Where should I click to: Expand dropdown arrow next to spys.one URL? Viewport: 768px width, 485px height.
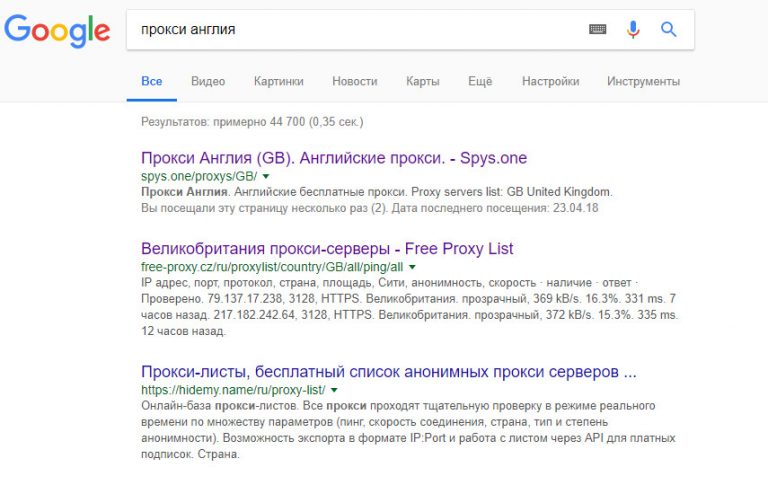coord(266,176)
